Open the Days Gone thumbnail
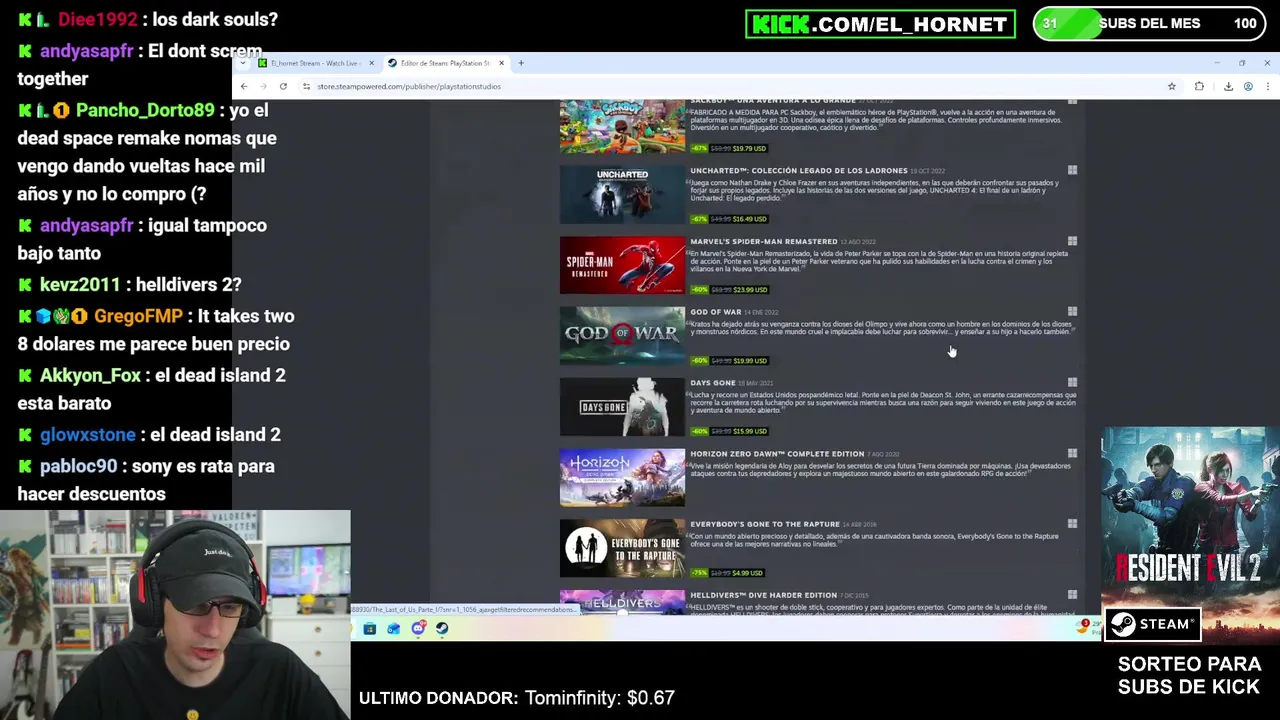Screen dimensions: 1280x720 (622, 406)
